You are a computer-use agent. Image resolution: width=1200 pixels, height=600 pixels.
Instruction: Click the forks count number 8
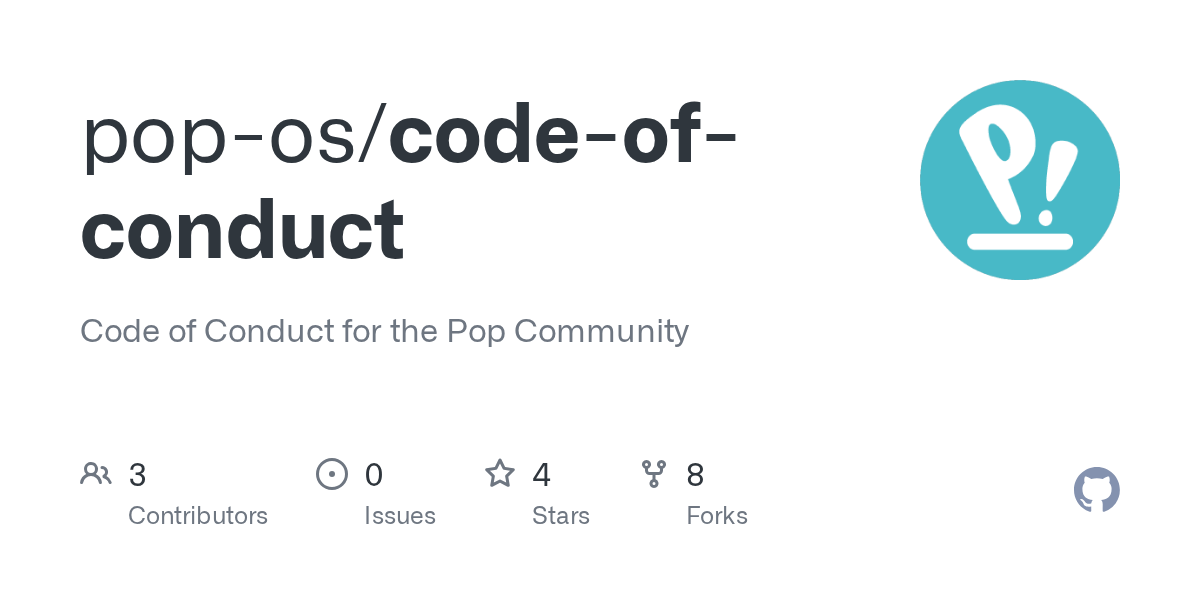(696, 474)
